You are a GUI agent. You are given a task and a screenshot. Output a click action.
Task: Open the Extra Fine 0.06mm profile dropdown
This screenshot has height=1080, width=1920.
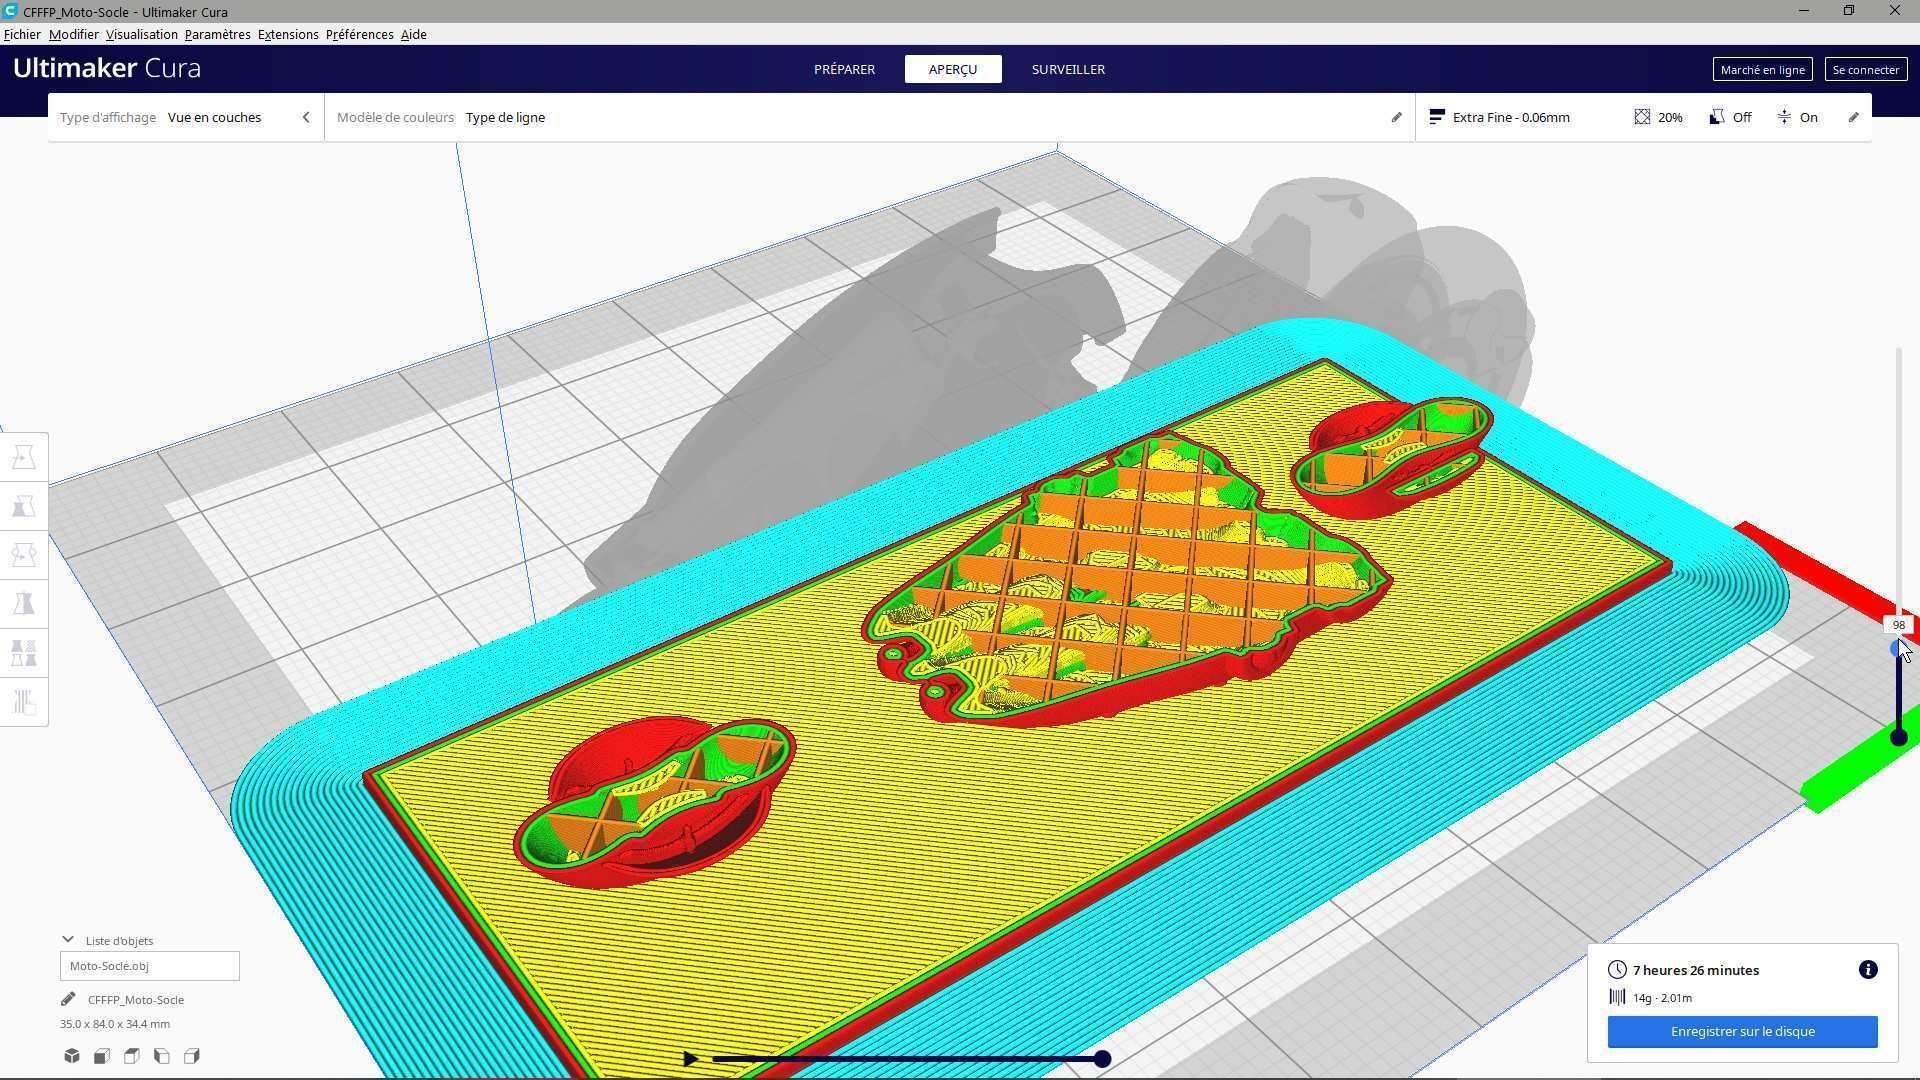[1510, 117]
